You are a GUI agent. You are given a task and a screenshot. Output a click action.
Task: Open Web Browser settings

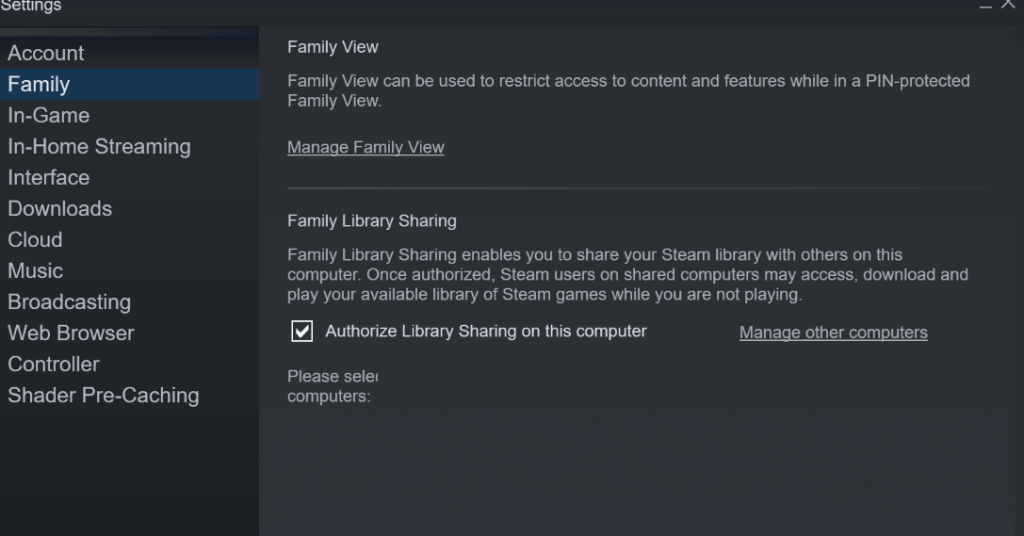coord(71,332)
